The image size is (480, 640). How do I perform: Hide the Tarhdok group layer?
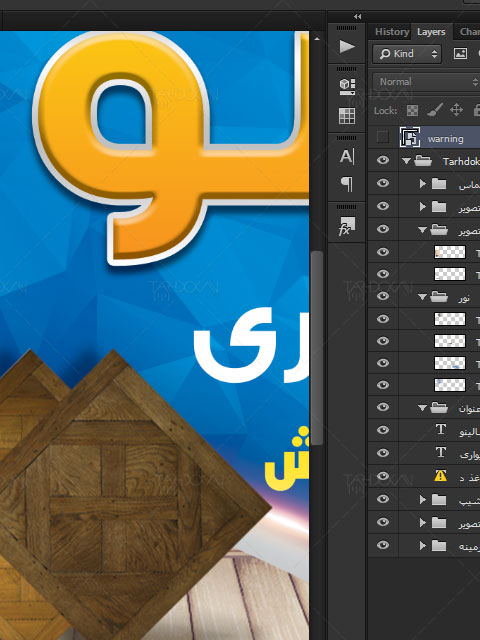[382, 160]
